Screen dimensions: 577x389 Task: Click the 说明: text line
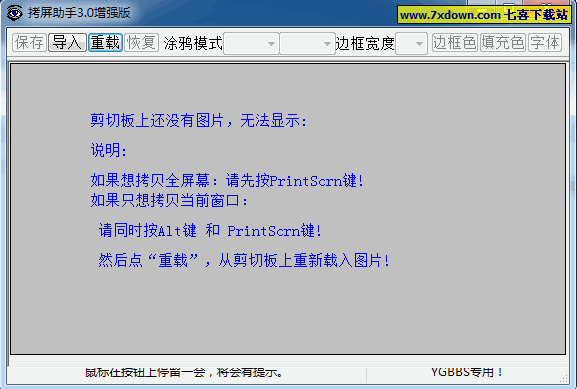109,150
